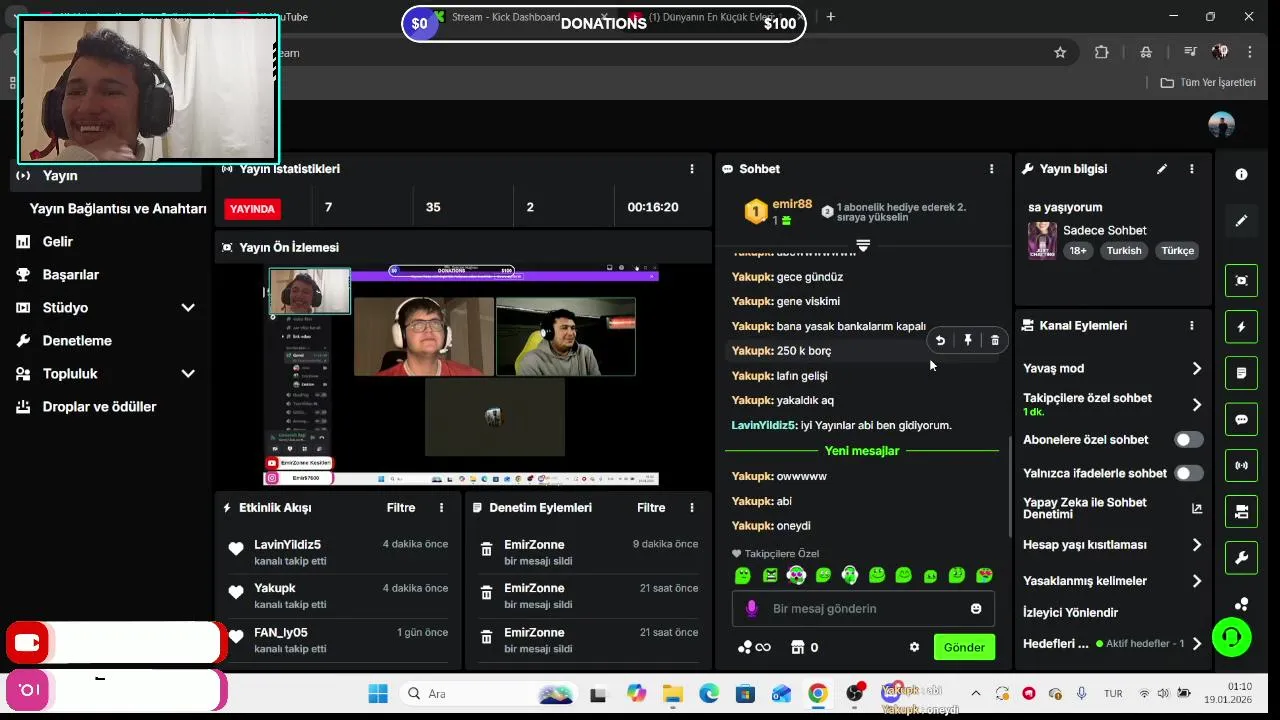This screenshot has width=1280, height=720.
Task: Click the Turkish tag in stream info
Action: coord(1123,251)
